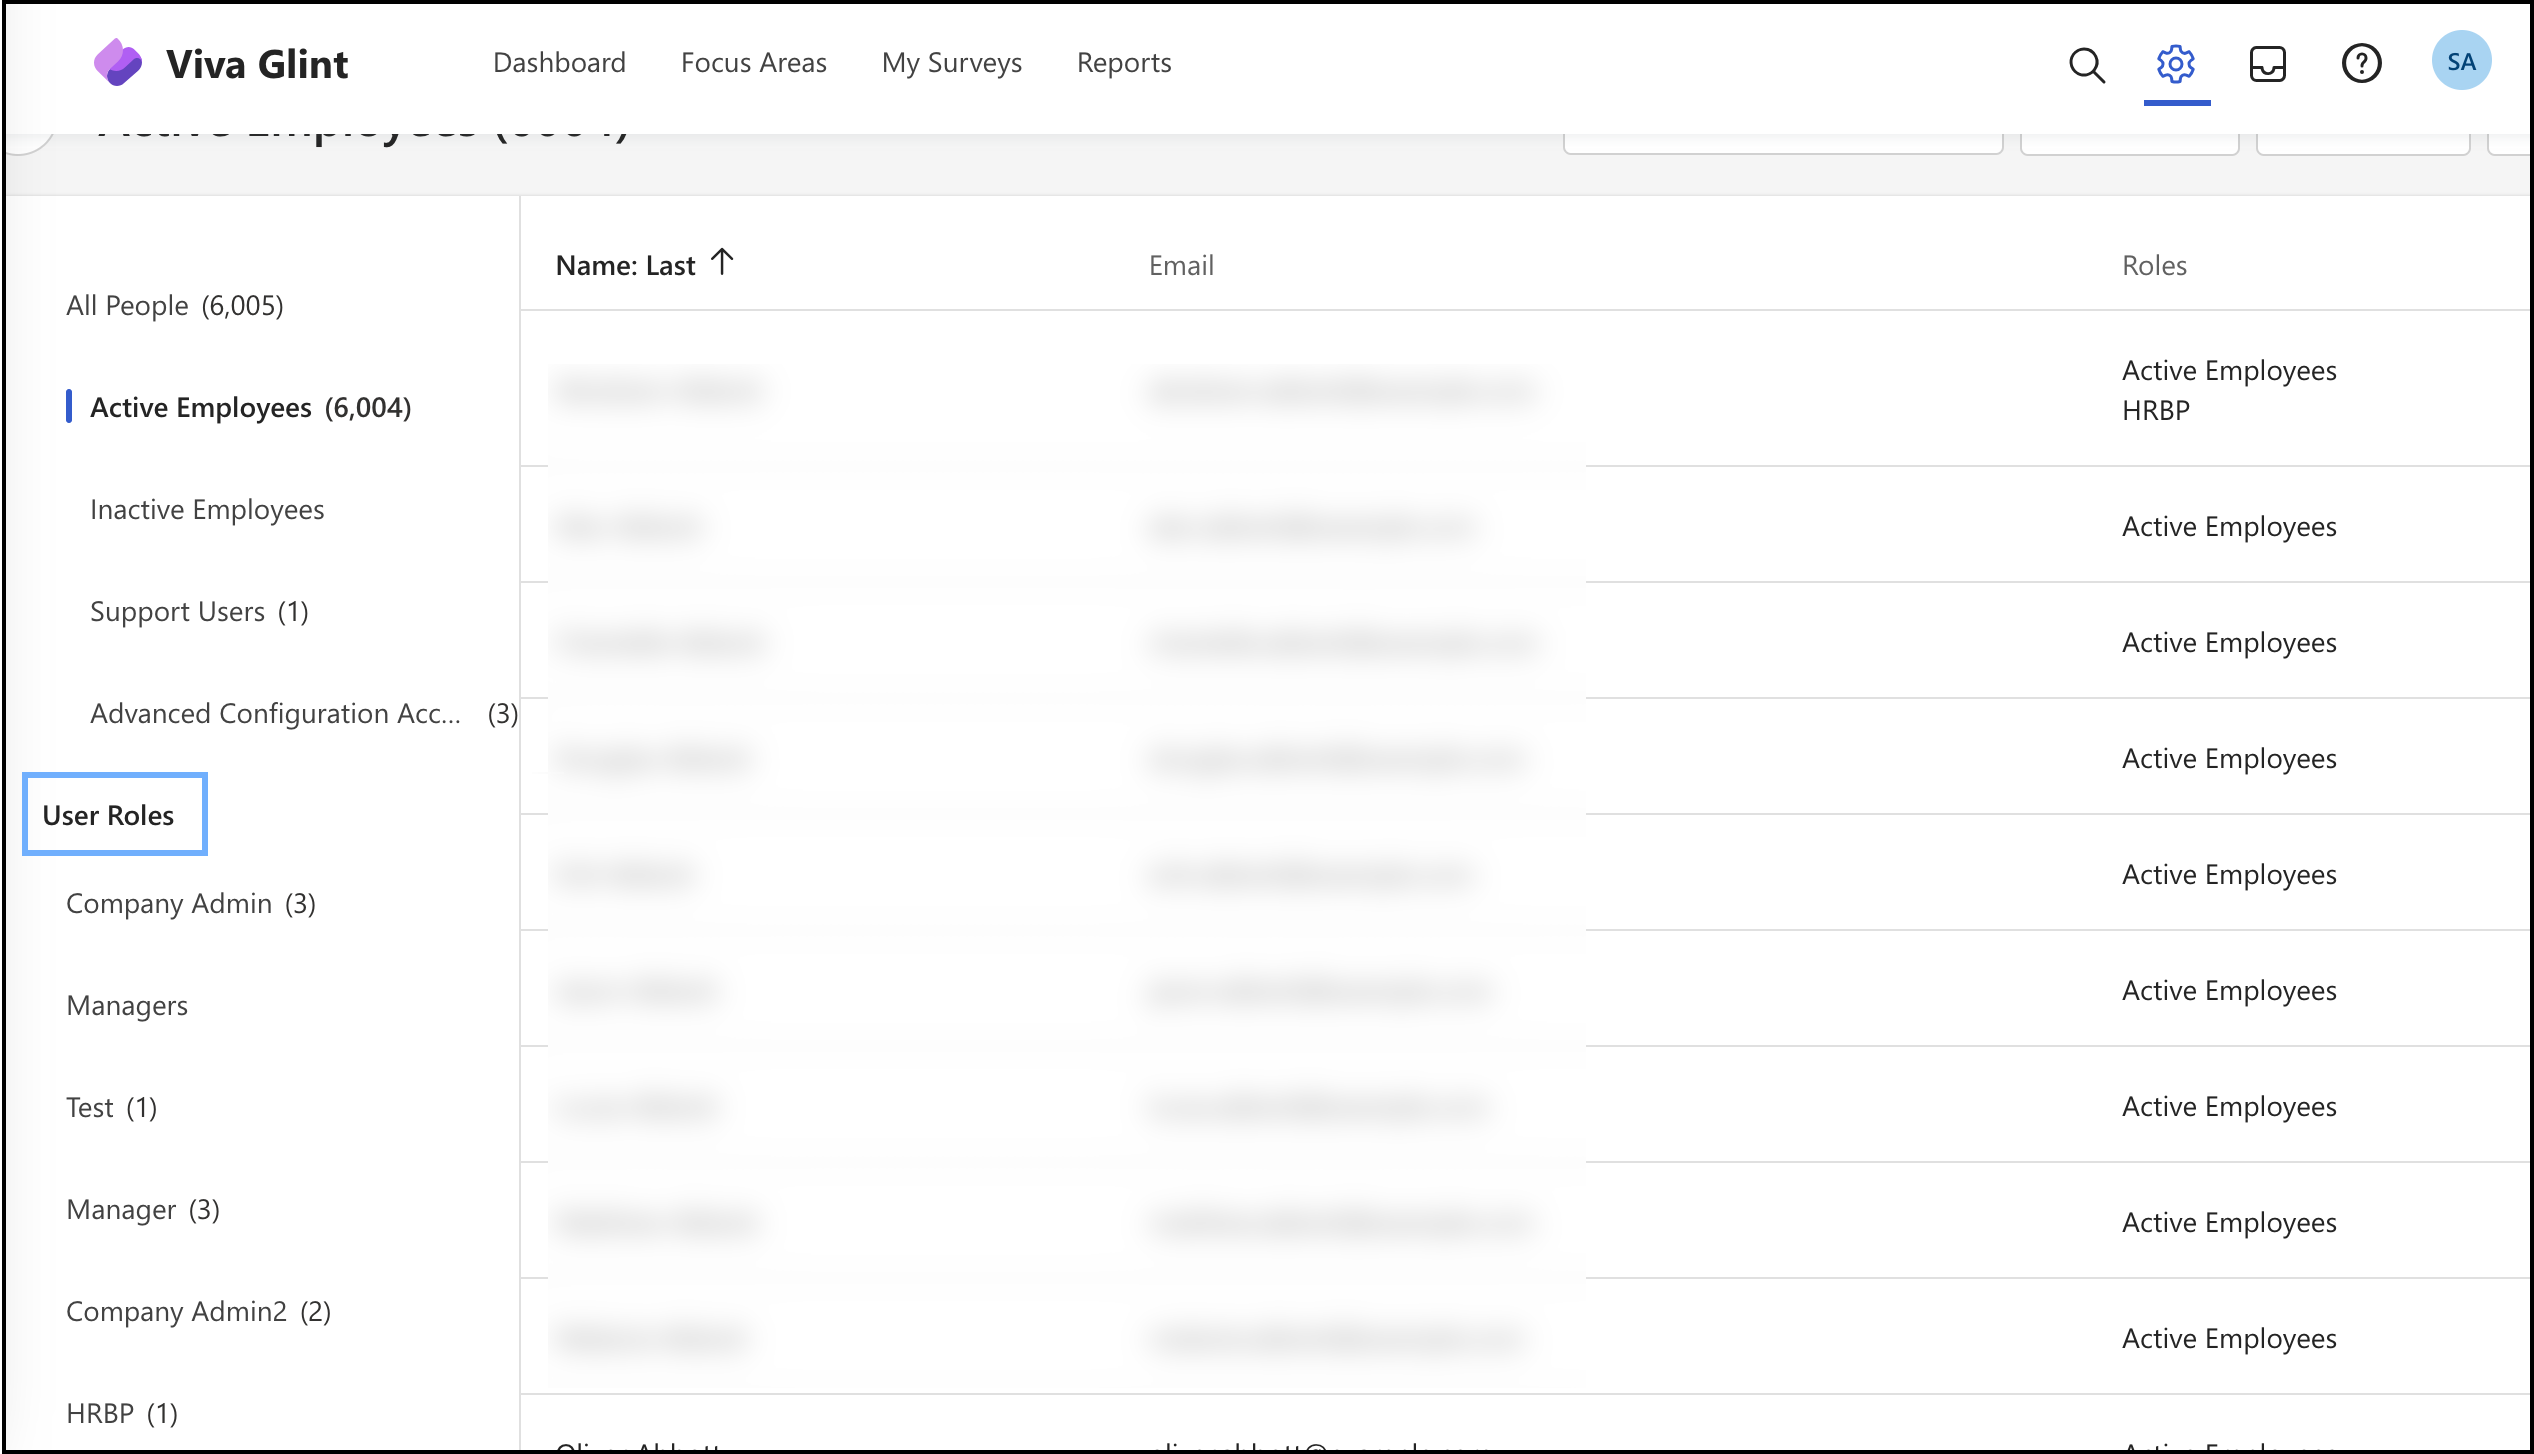Image resolution: width=2534 pixels, height=1454 pixels.
Task: Click Inactive Employees category filter
Action: coord(207,507)
